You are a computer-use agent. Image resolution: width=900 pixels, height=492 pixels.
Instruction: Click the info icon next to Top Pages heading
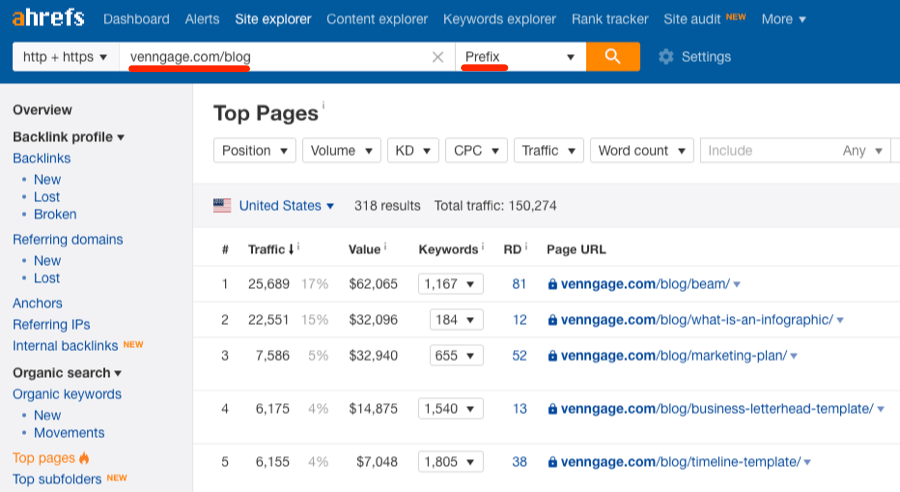(x=323, y=105)
